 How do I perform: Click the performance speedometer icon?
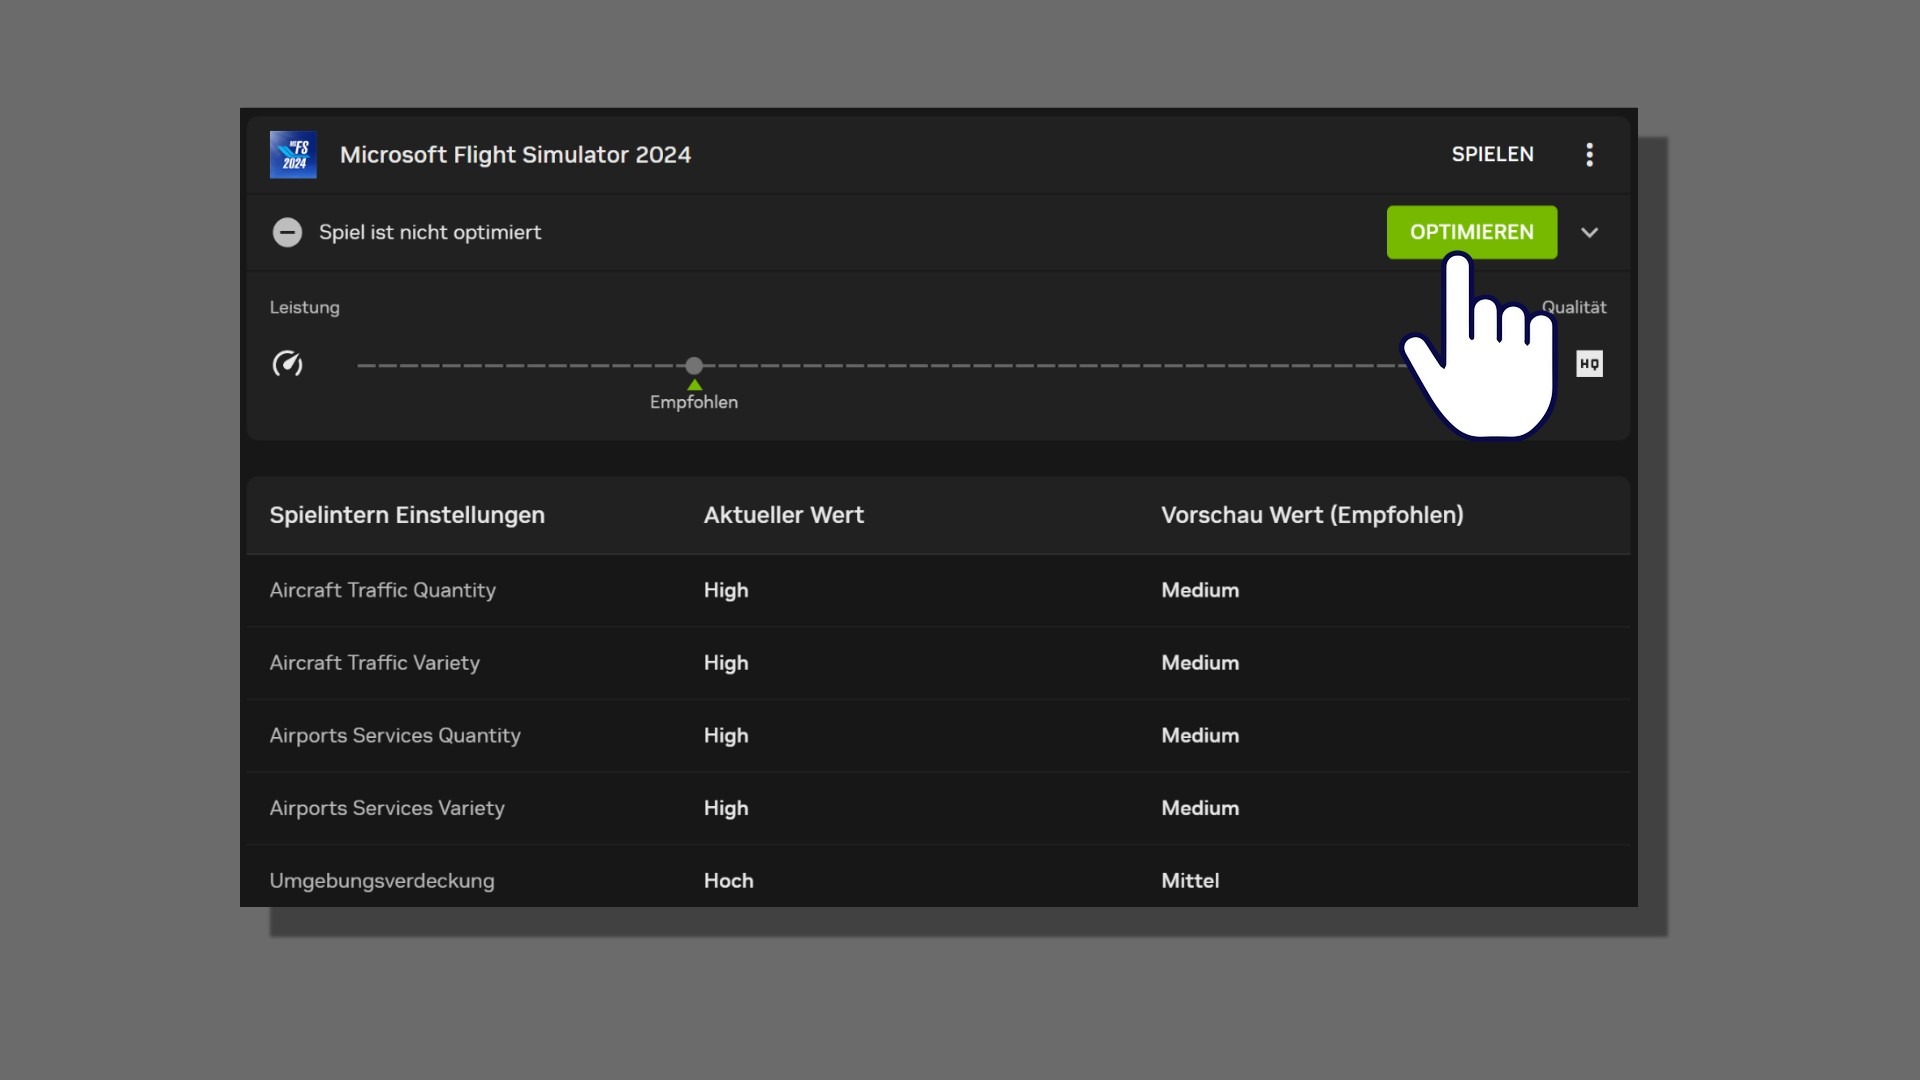tap(288, 363)
